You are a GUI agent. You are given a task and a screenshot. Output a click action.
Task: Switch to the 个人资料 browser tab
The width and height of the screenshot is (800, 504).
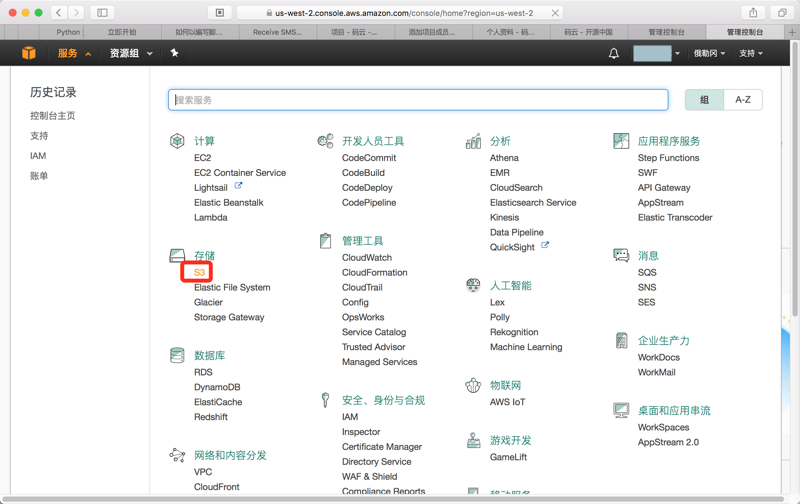tap(510, 32)
